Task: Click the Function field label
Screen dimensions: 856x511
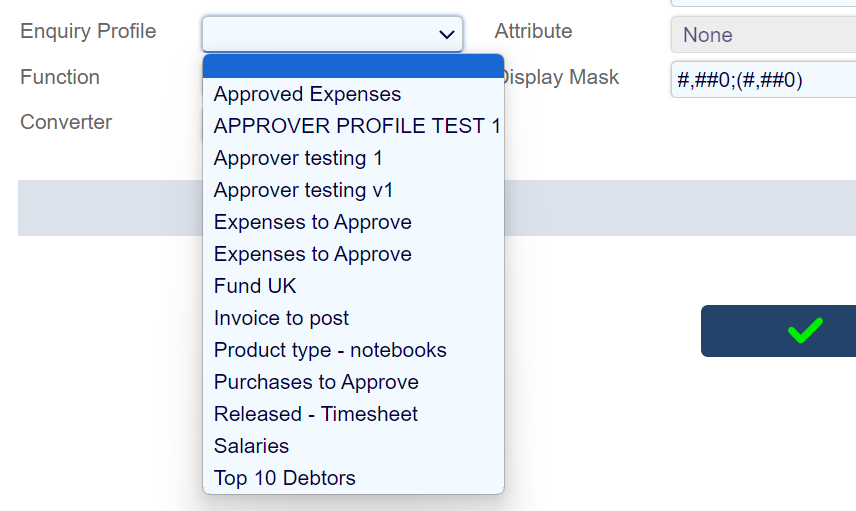Action: [60, 77]
